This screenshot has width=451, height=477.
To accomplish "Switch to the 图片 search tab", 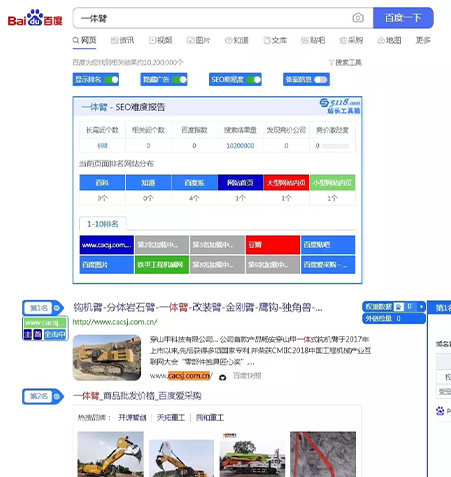I will coord(199,40).
